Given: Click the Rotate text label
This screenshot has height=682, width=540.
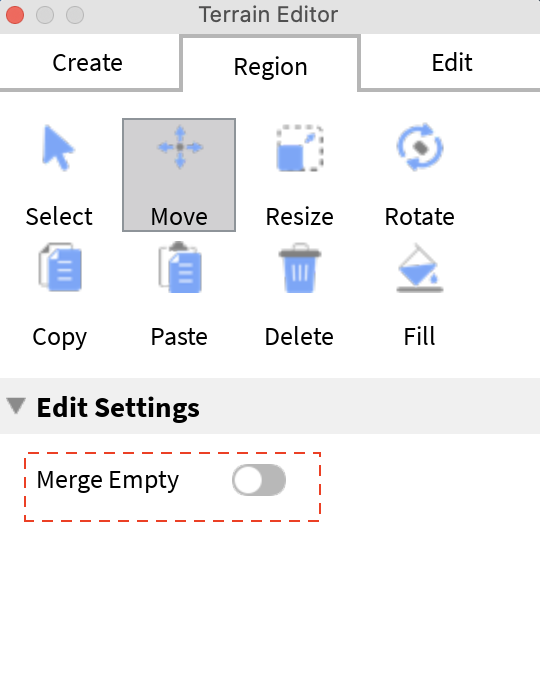Looking at the screenshot, I should tap(420, 217).
